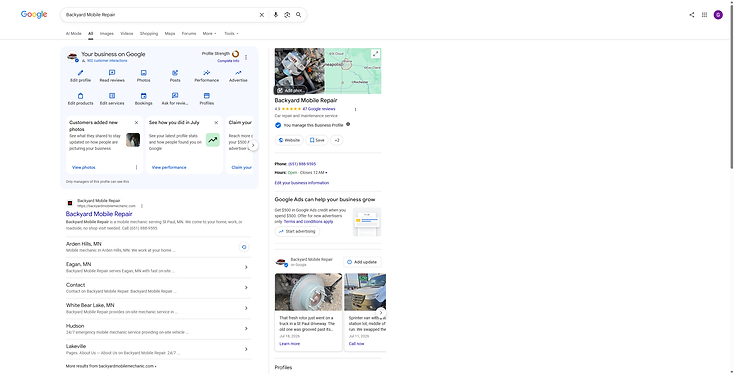
Task: Dismiss the See how you did card
Action: coord(216,123)
